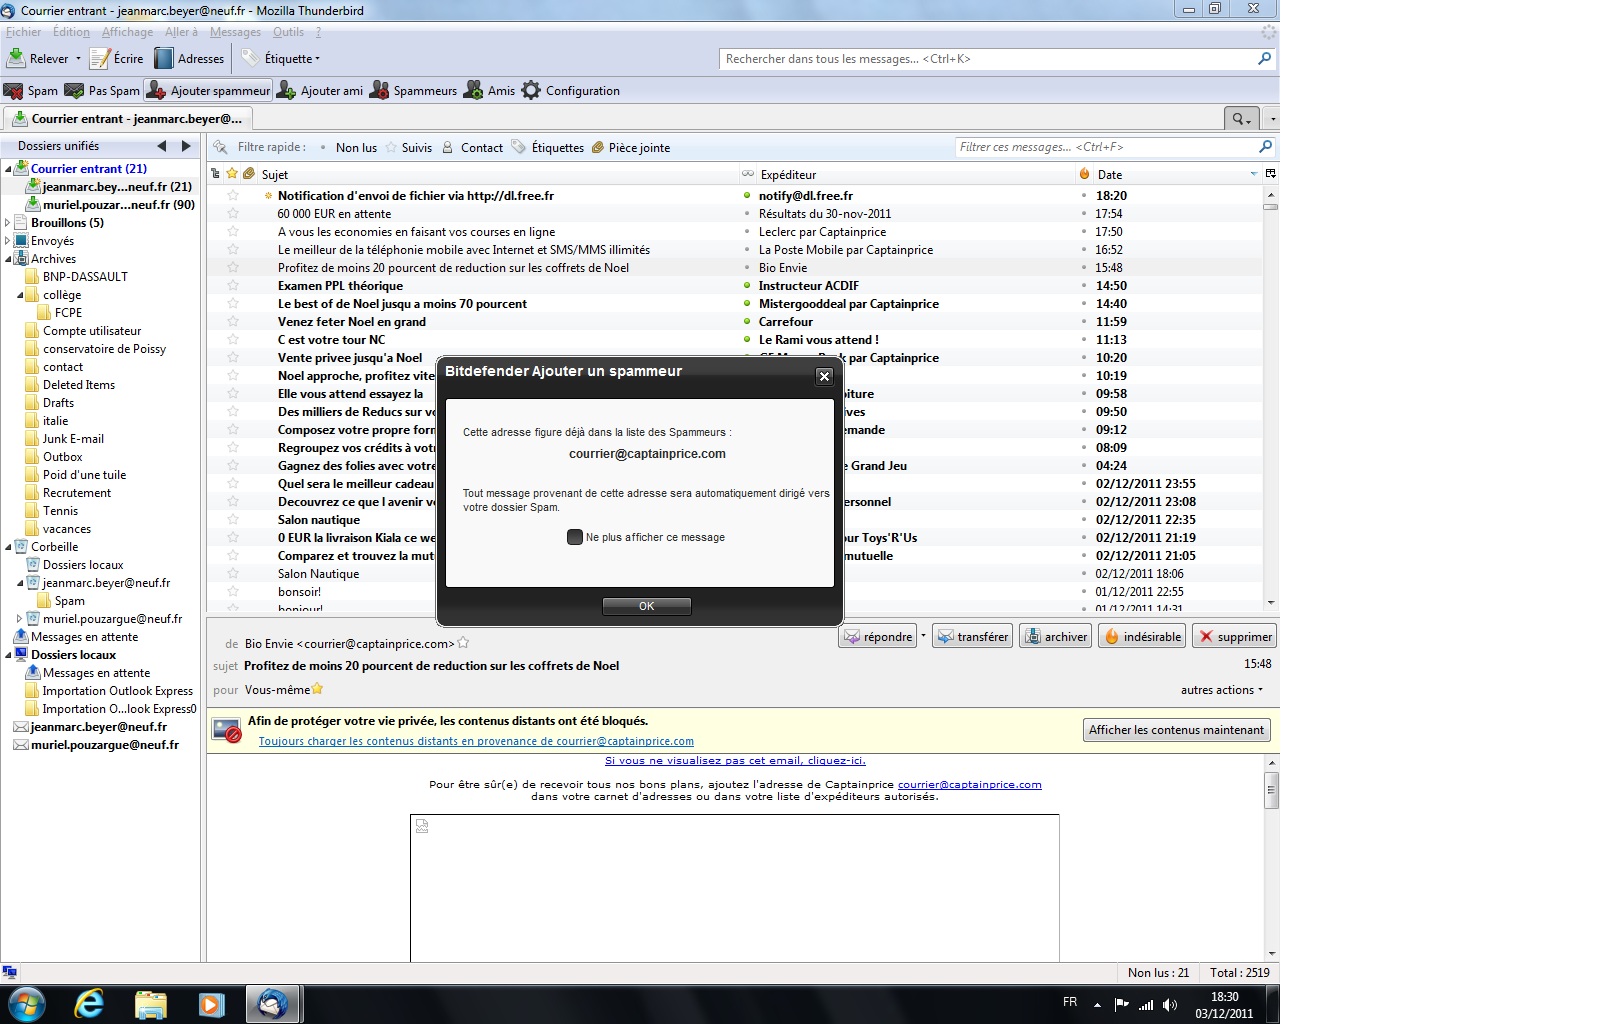Viewport: 1602px width, 1024px height.
Task: Click the attachment column header icon
Action: point(249,174)
